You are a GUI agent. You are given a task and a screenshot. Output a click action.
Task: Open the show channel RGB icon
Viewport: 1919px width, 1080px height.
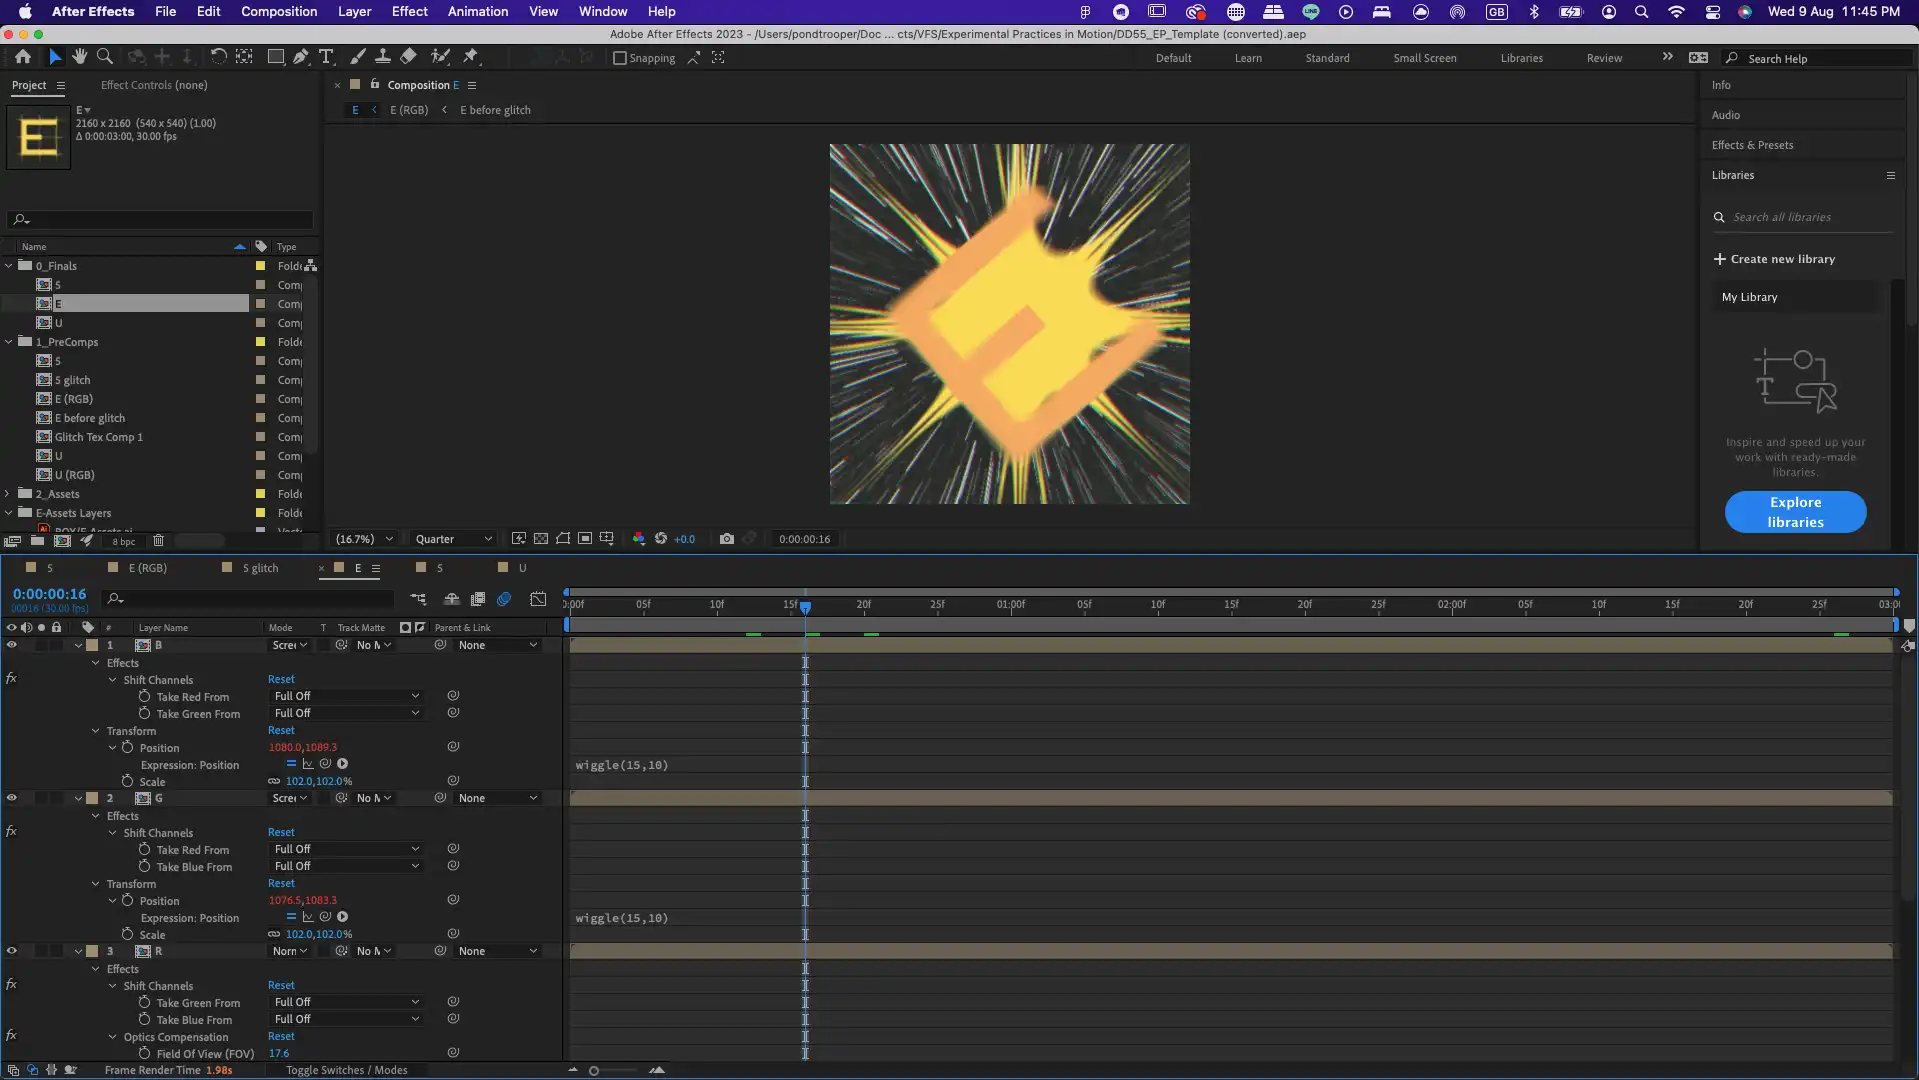(639, 539)
